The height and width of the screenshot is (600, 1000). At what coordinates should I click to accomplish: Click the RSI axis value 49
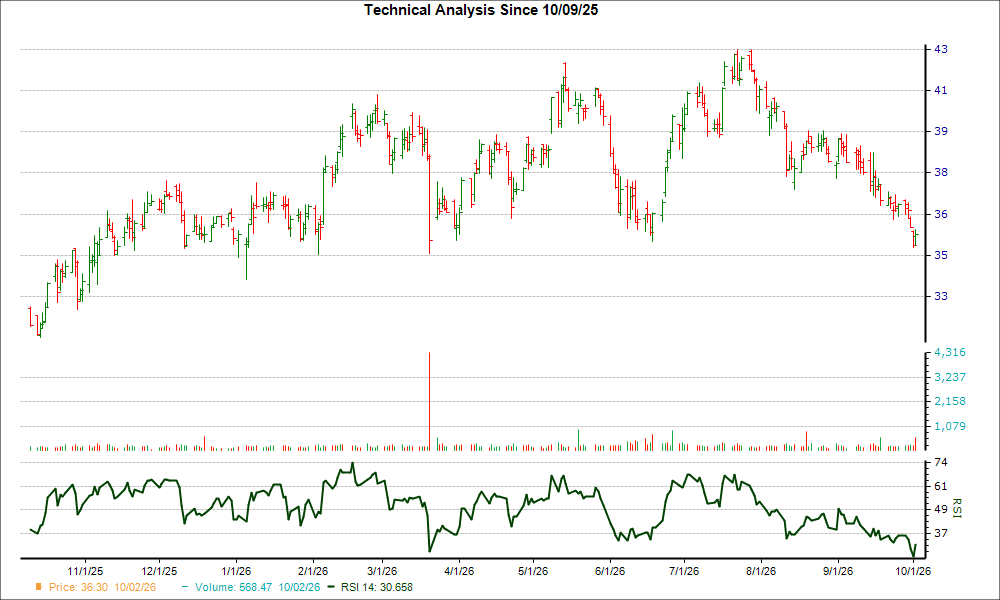(941, 509)
